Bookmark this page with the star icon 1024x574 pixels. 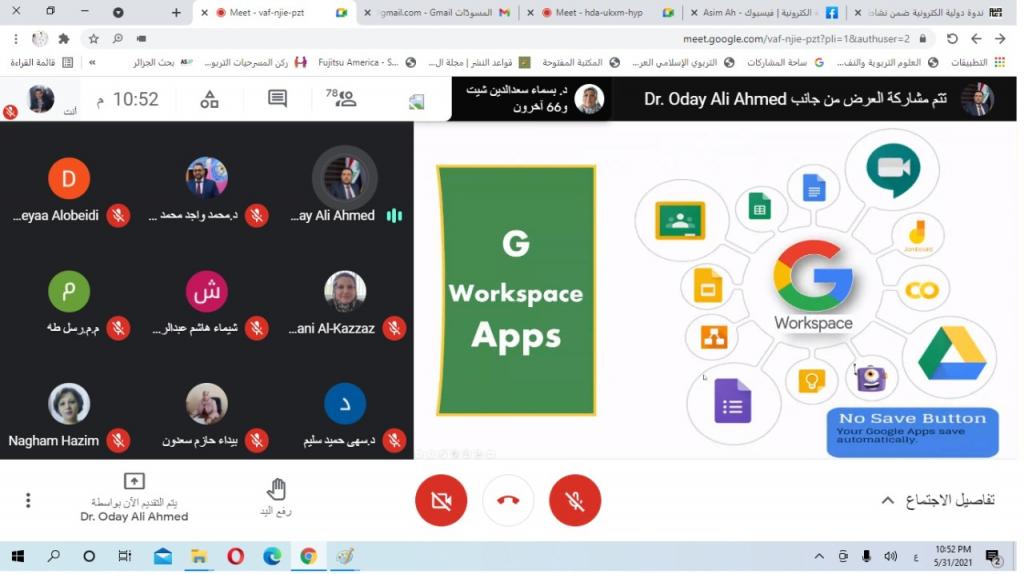tap(93, 38)
